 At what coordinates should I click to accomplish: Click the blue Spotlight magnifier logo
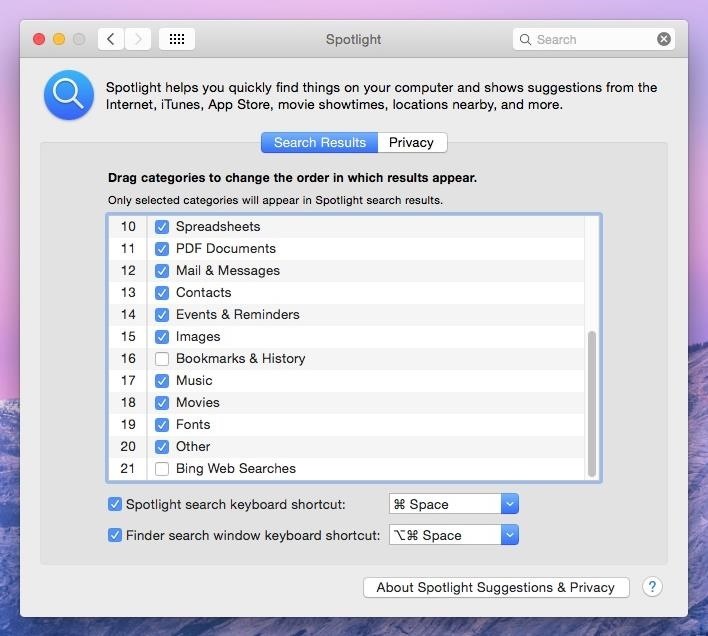tap(69, 95)
